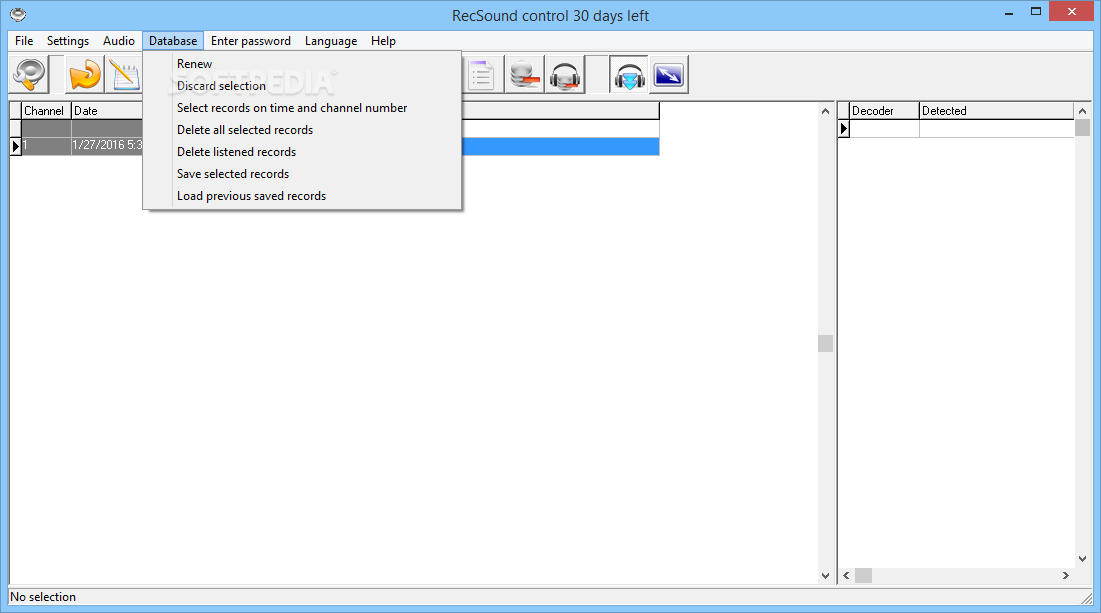
Task: Click the records list scroll up arrow
Action: (x=825, y=111)
